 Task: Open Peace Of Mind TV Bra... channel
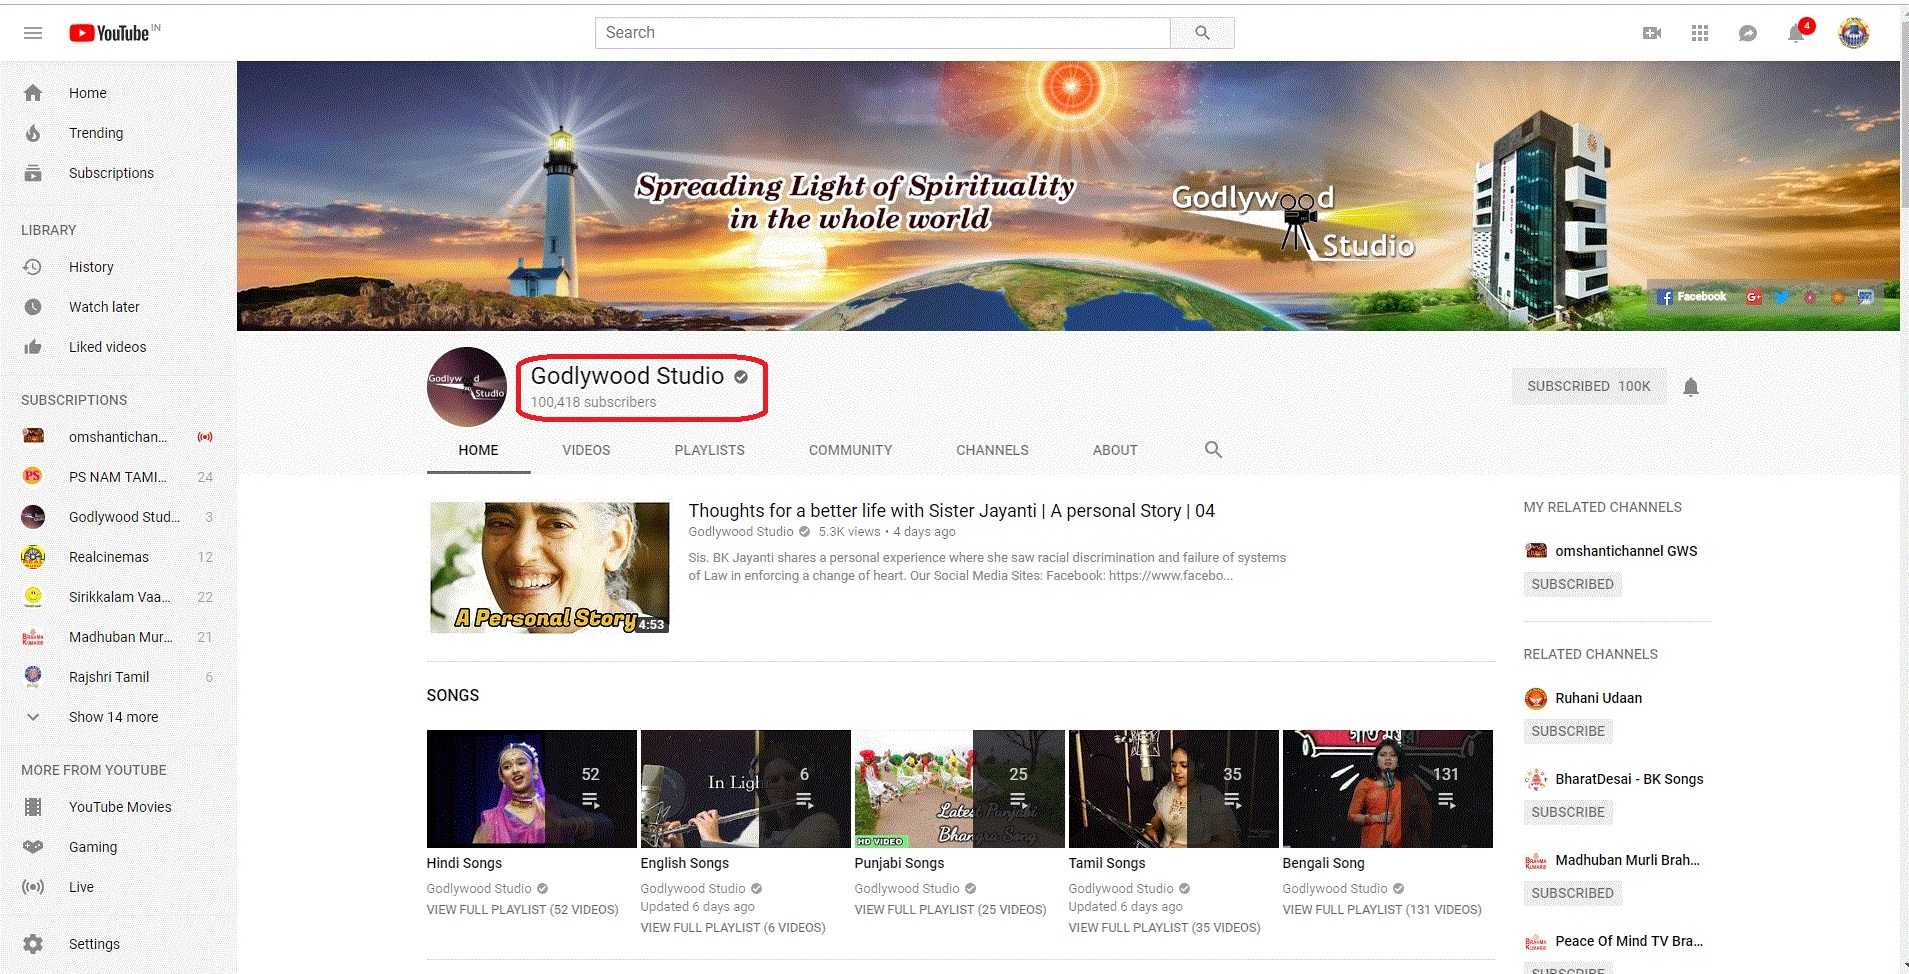click(x=1628, y=941)
